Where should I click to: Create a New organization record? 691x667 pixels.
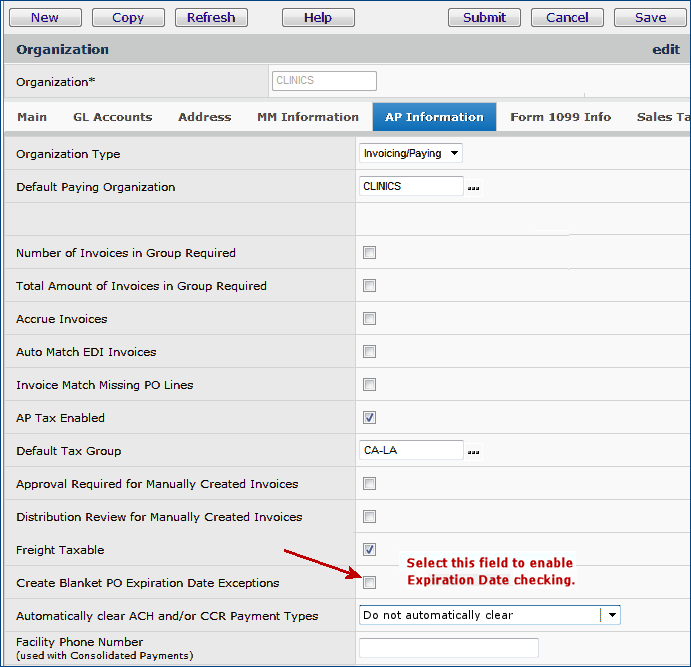[x=44, y=17]
